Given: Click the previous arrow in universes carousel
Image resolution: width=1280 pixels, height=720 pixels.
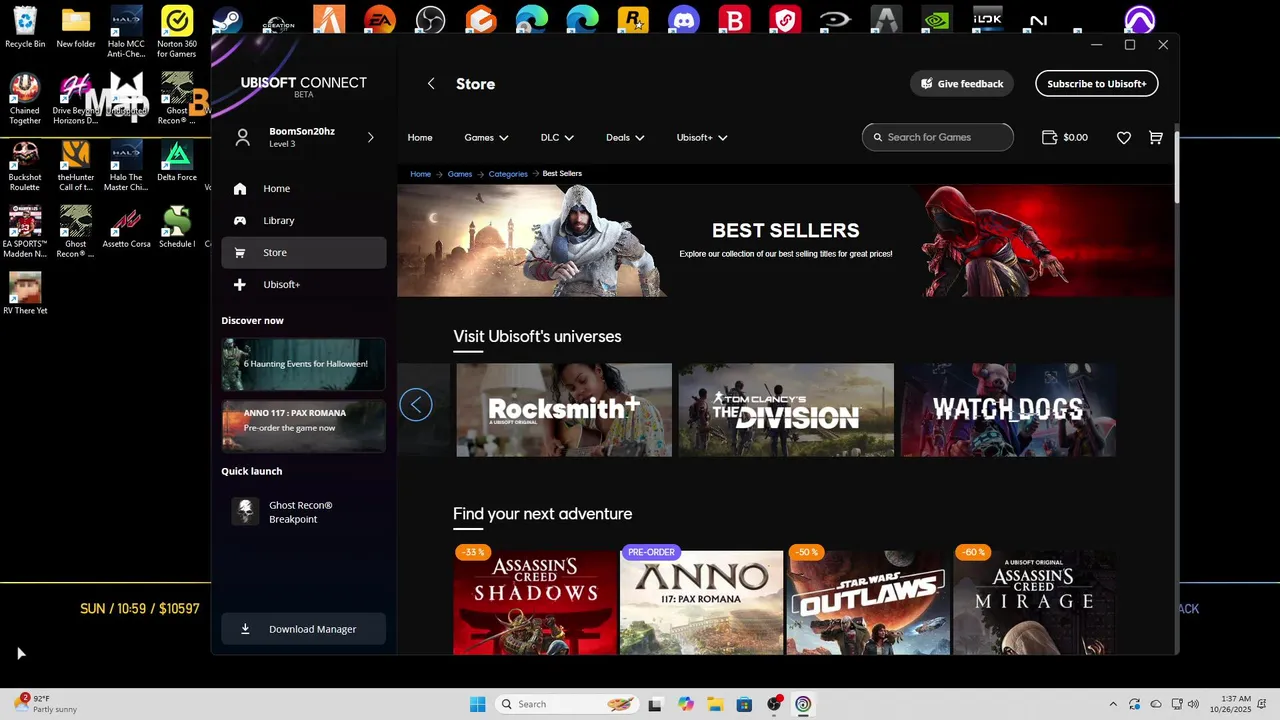Looking at the screenshot, I should pyautogui.click(x=416, y=405).
